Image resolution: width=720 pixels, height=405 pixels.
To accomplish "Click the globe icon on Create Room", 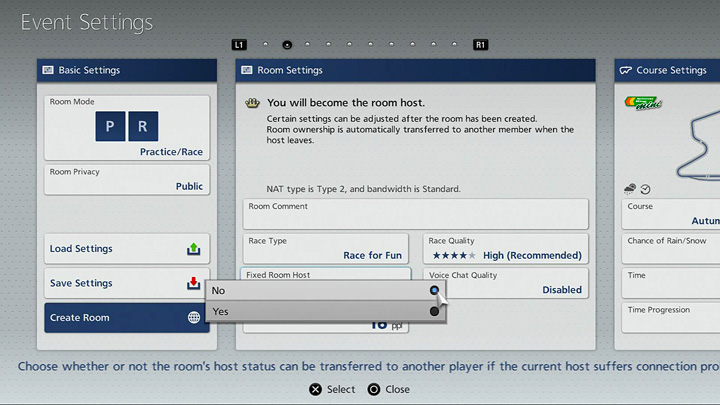I will (x=194, y=318).
